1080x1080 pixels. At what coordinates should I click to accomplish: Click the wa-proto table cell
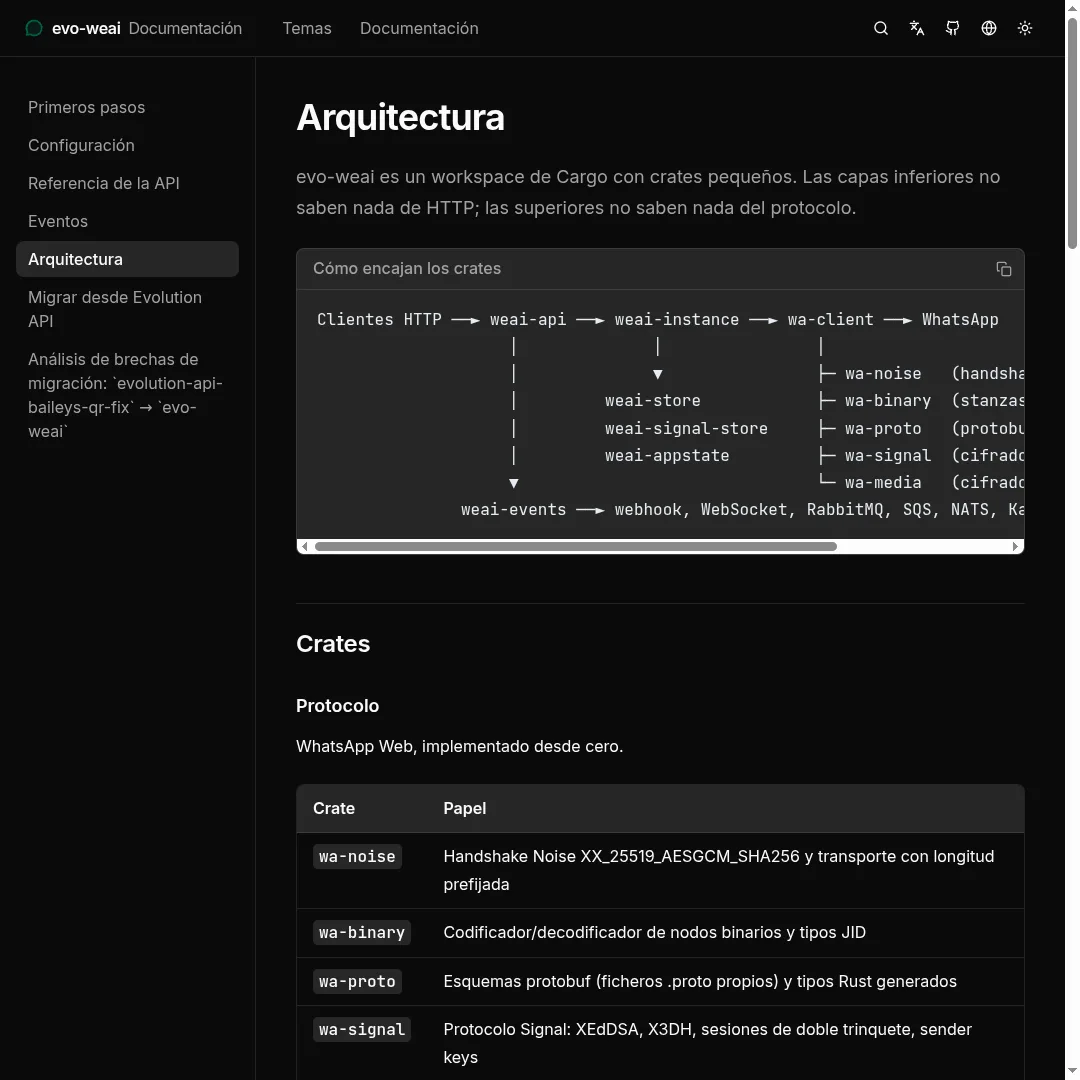(x=357, y=981)
